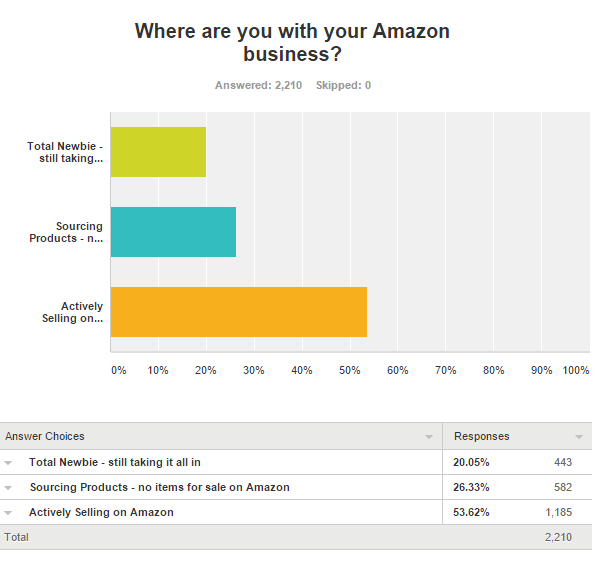600x567 pixels.
Task: Expand the Sourcing Products table row arrow
Action: [x=8, y=488]
